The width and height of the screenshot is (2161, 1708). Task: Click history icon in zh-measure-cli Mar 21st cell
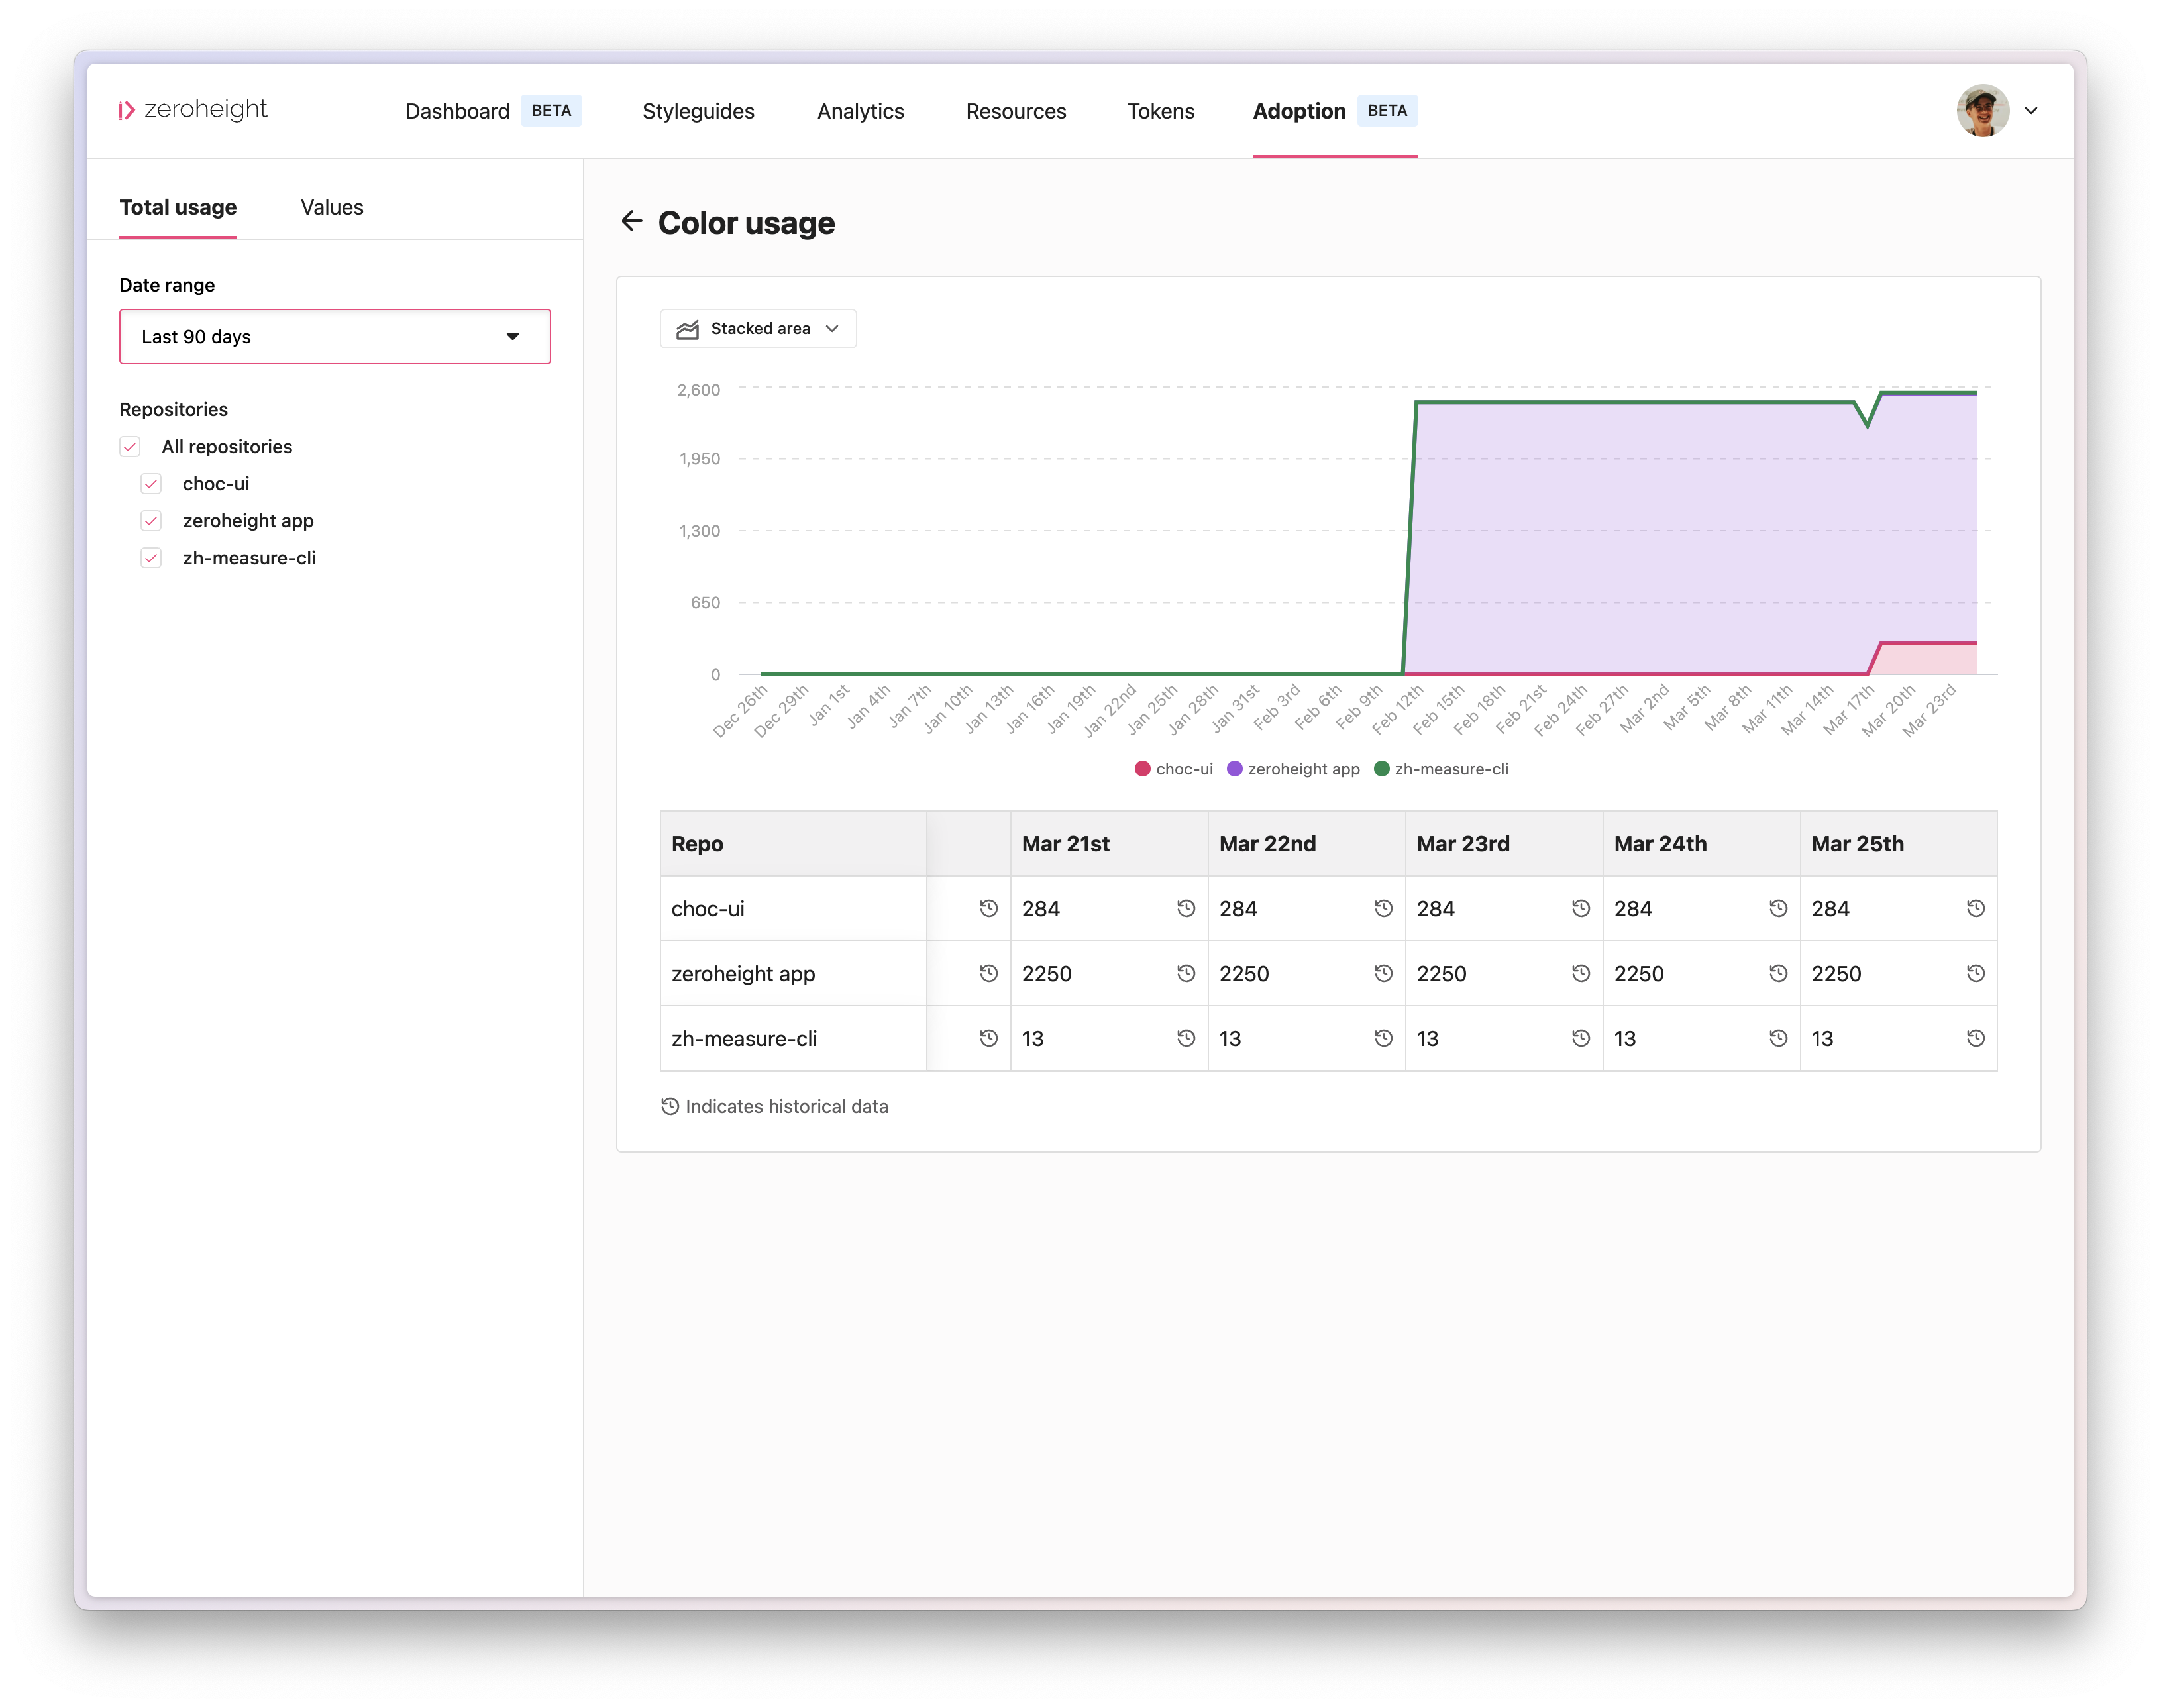[1186, 1038]
